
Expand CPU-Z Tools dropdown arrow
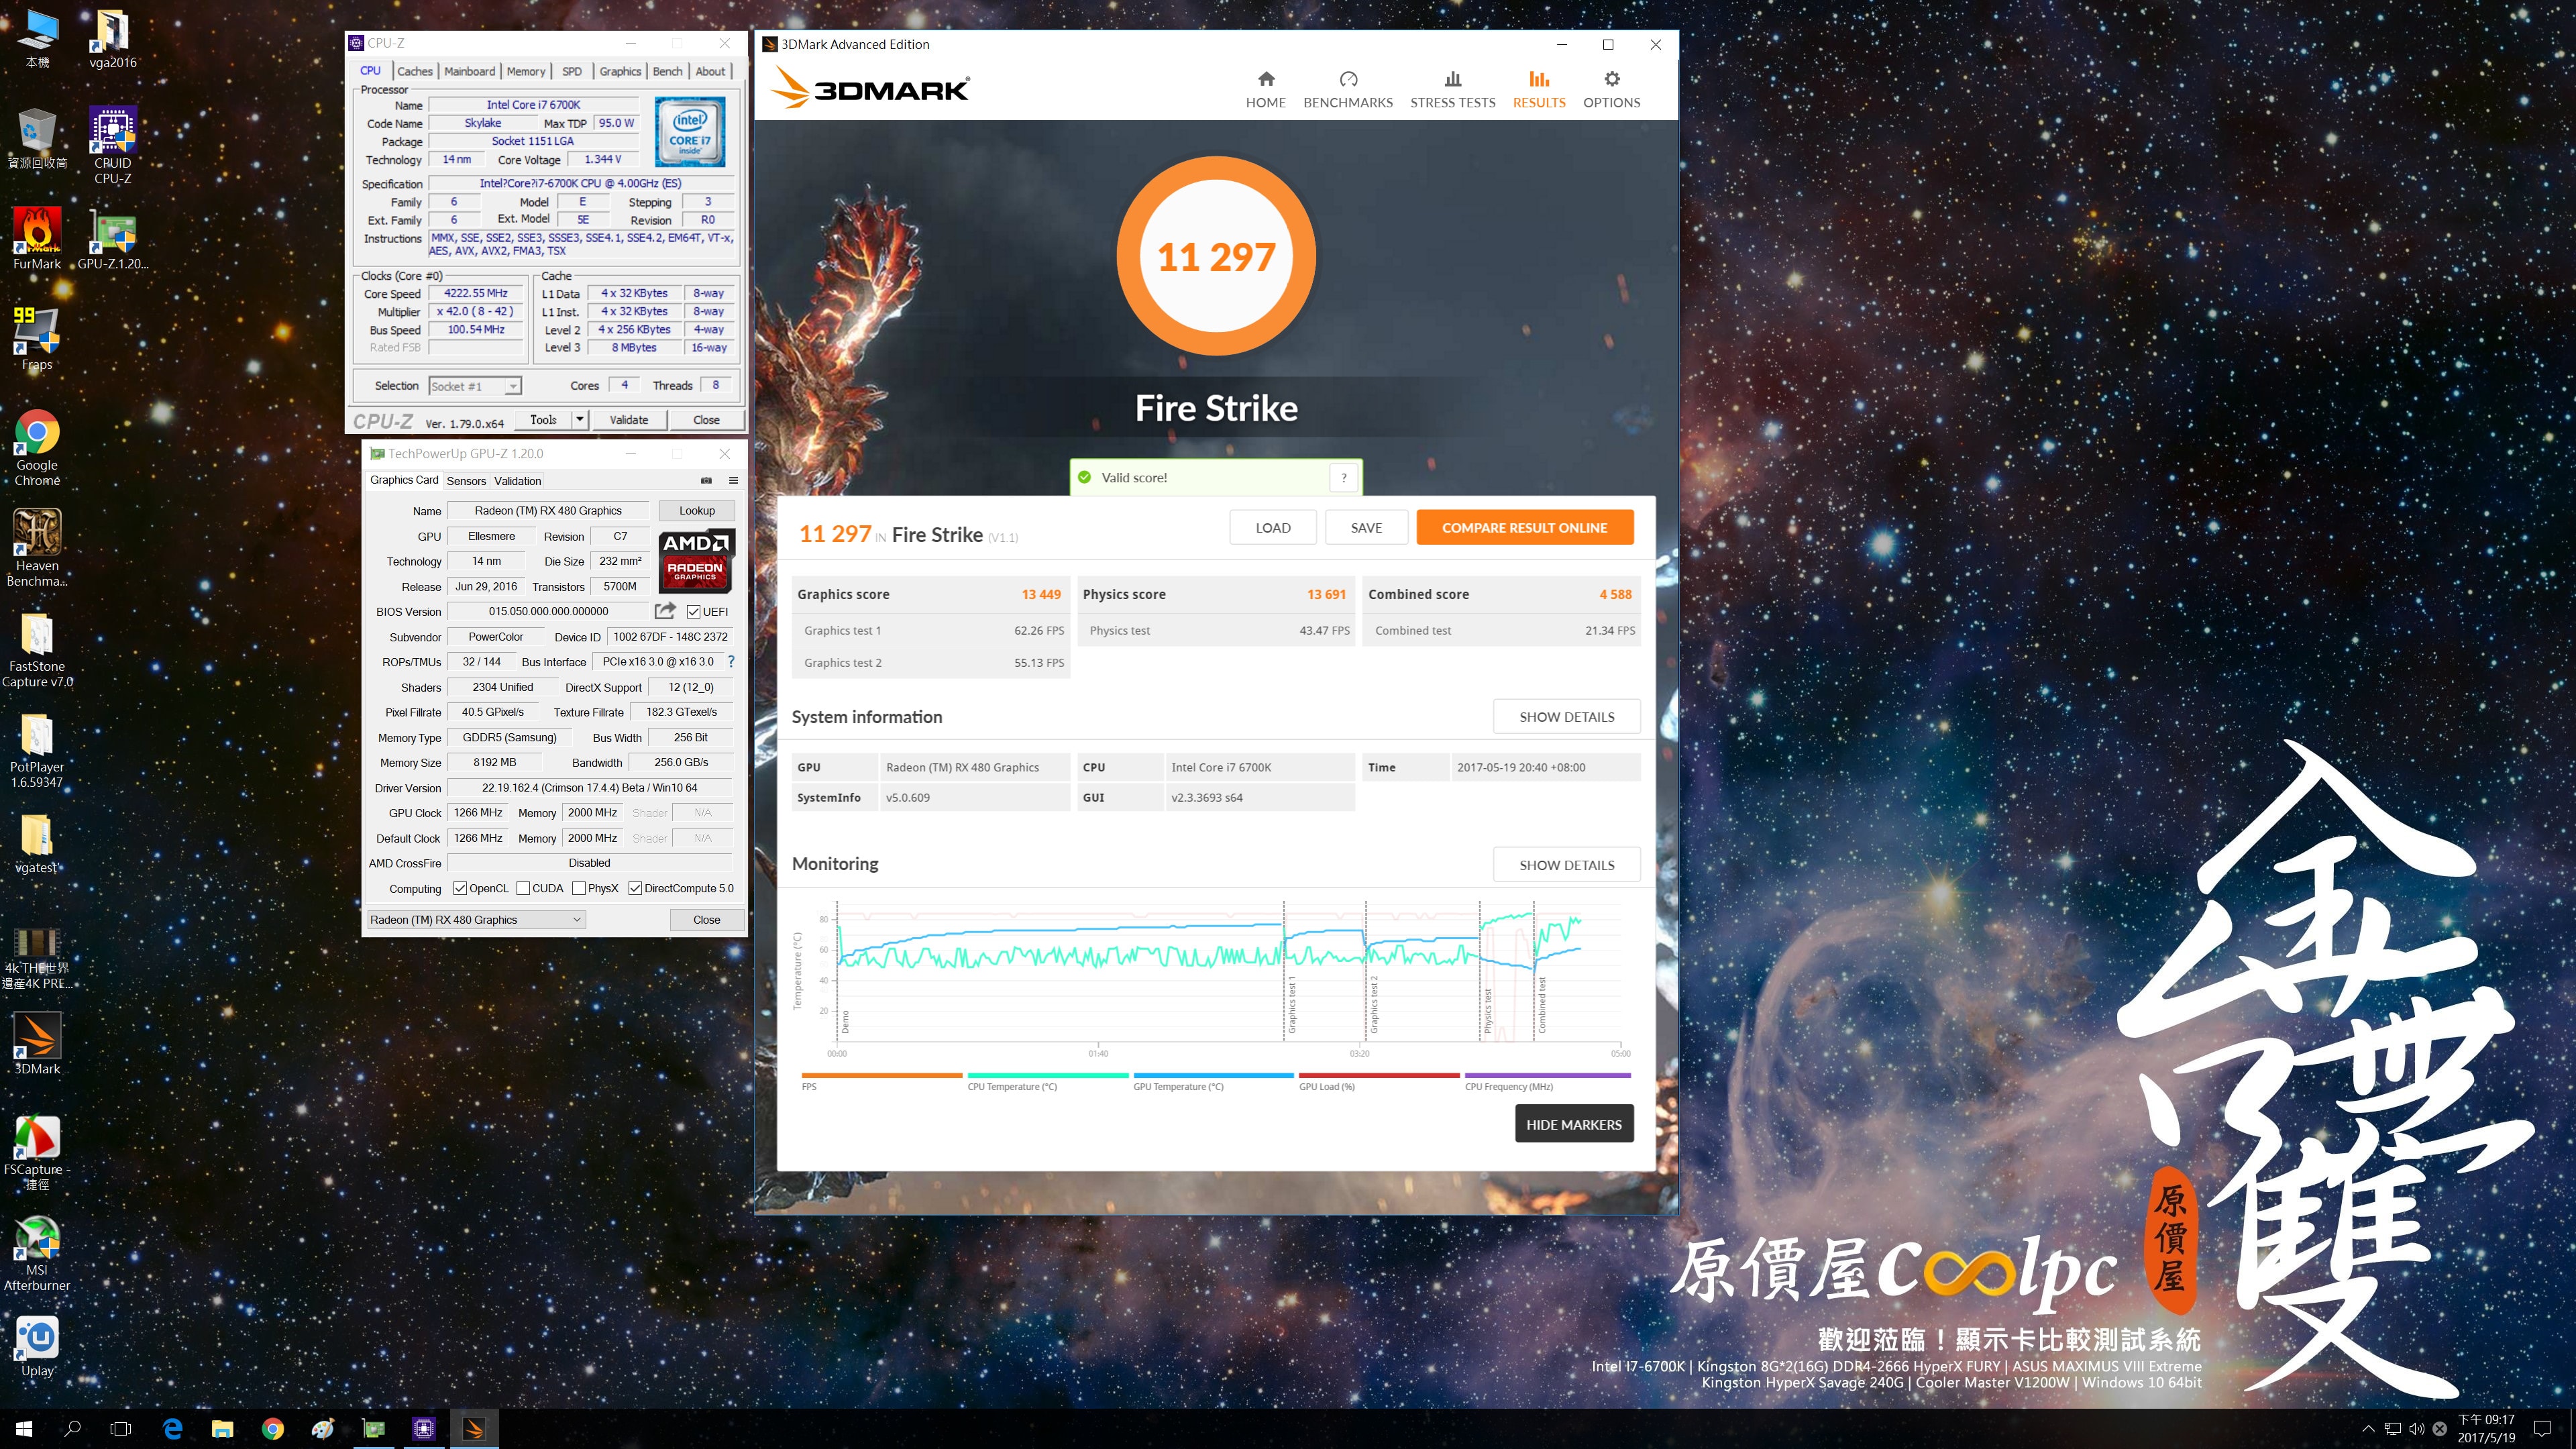pyautogui.click(x=580, y=420)
